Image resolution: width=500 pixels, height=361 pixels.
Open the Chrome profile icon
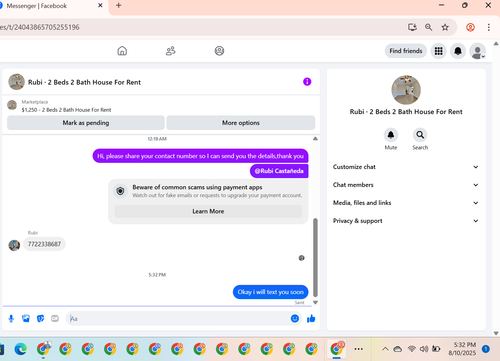[x=470, y=27]
